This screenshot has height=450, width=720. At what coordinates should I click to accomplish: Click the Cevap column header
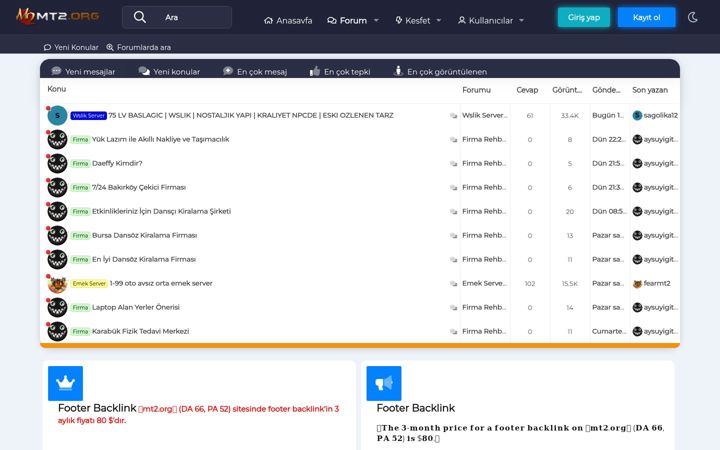coord(527,90)
